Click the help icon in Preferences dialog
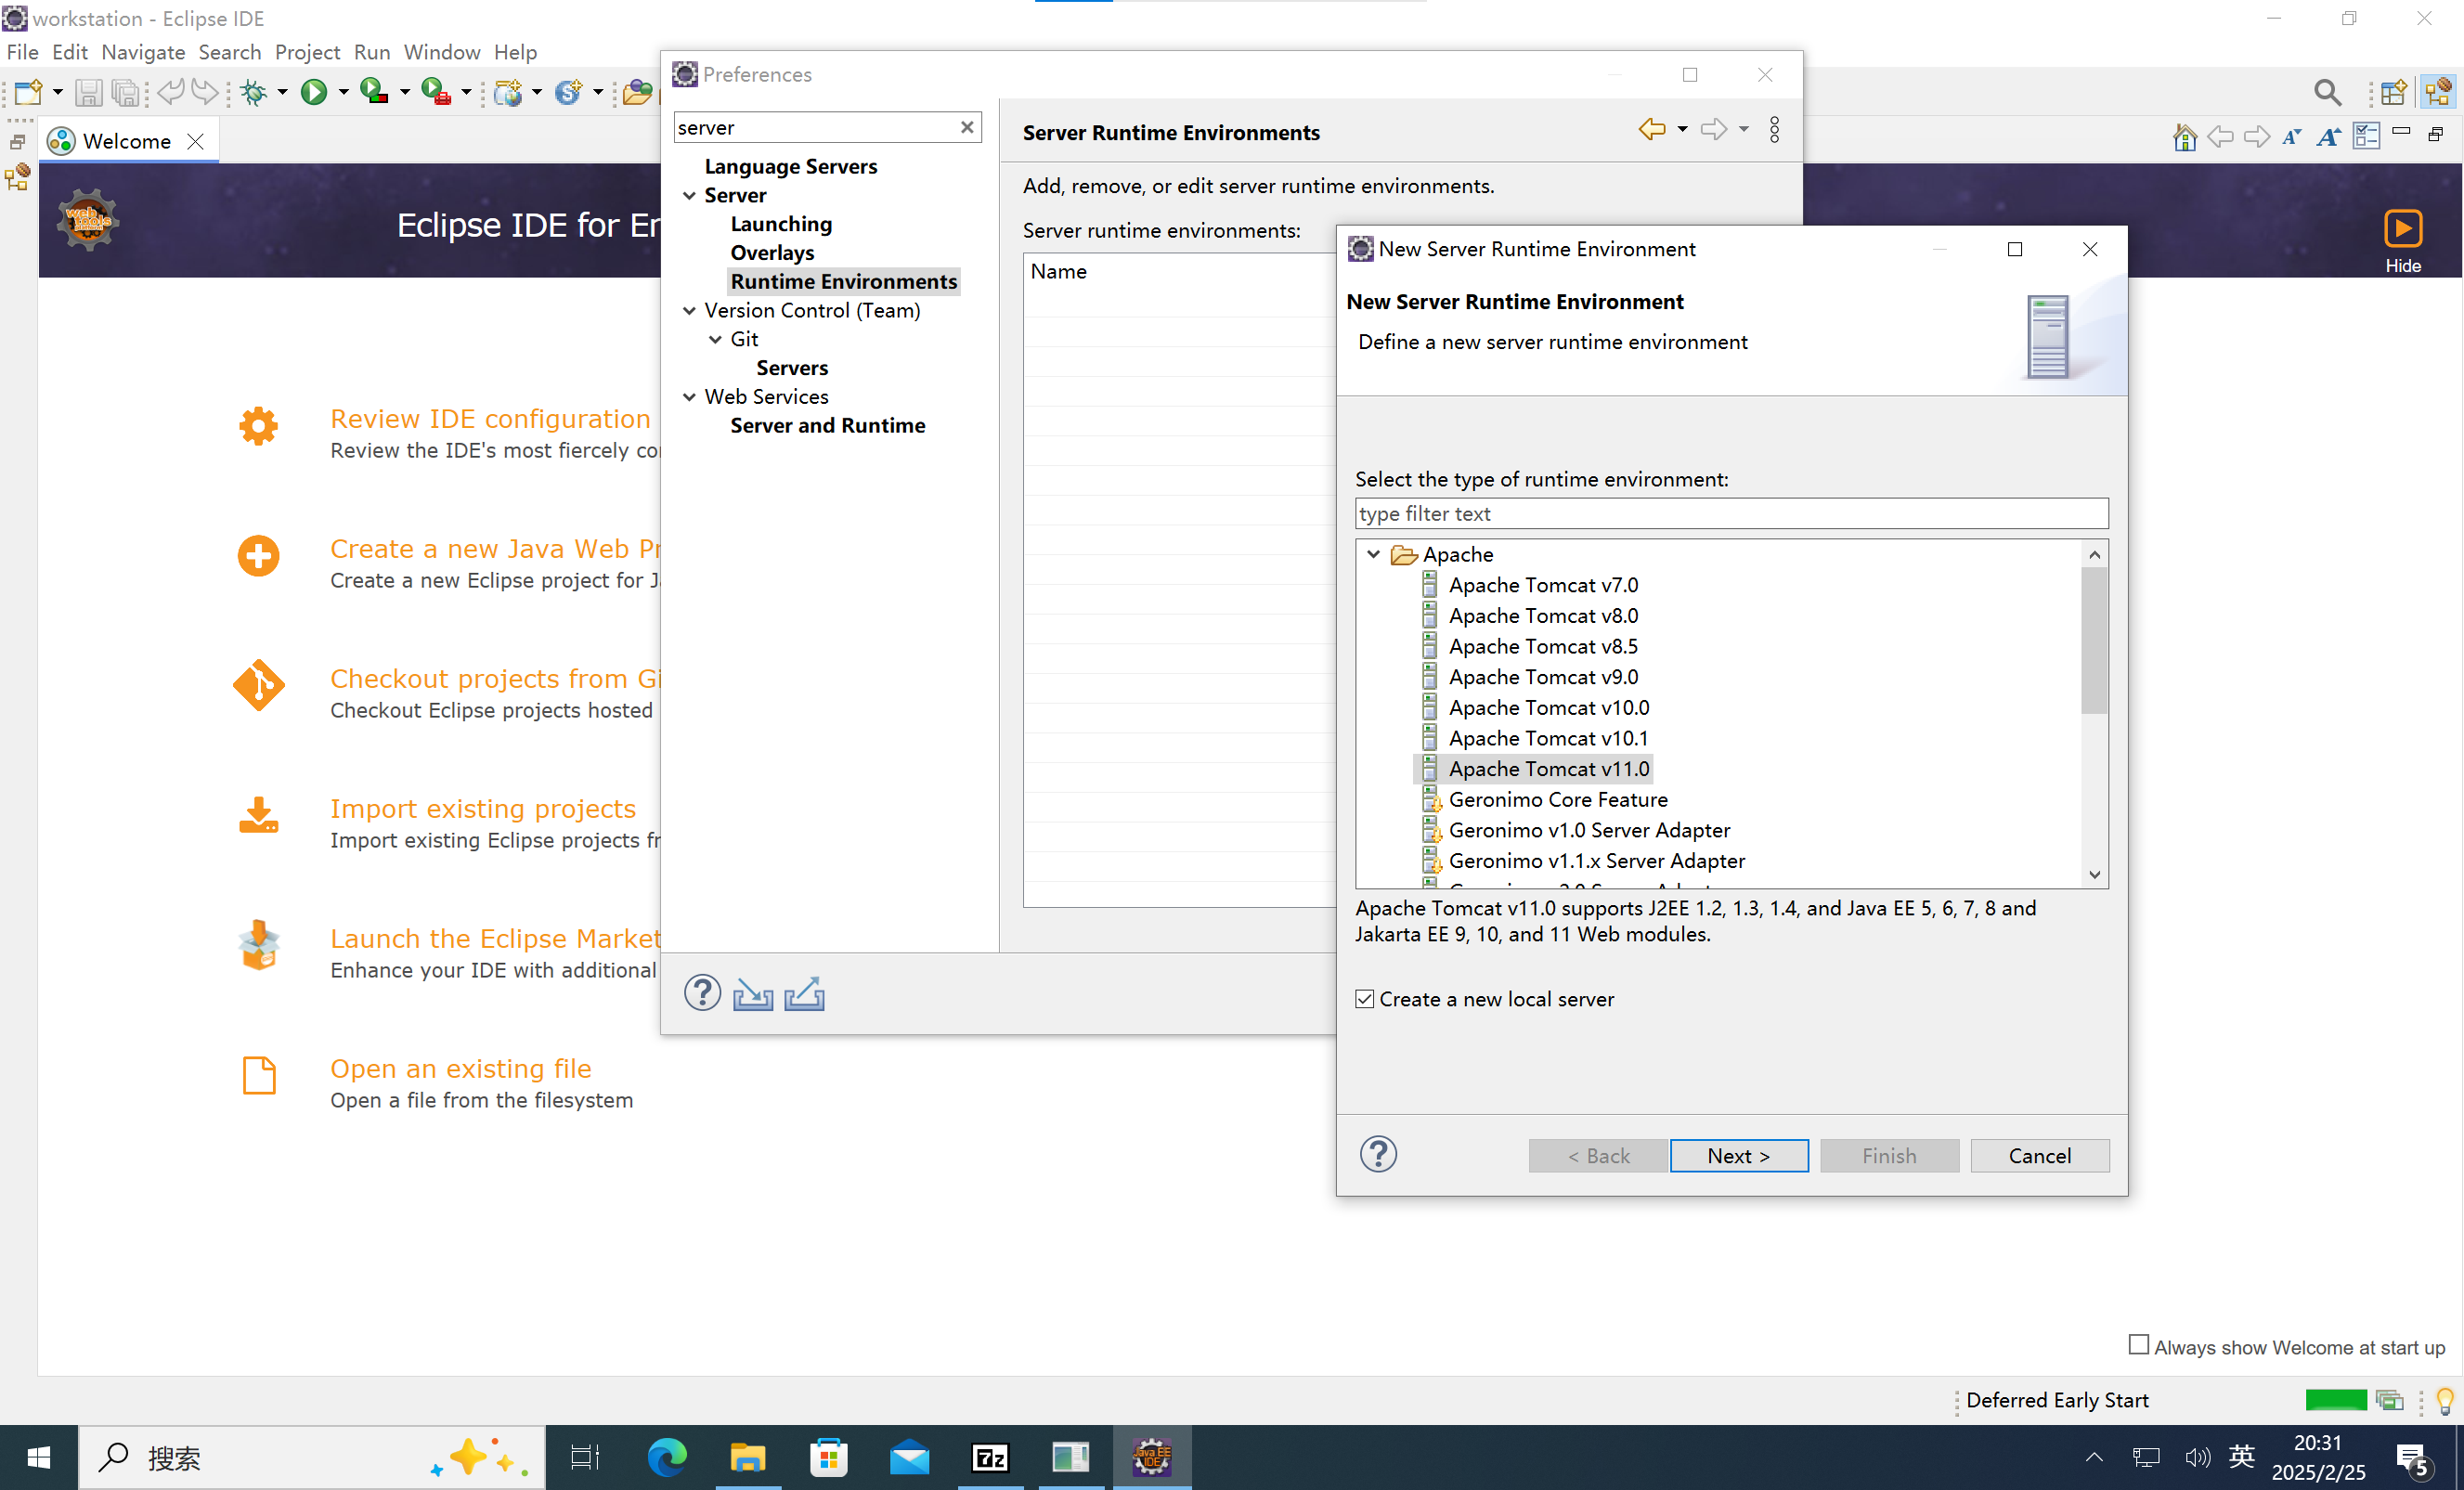The height and width of the screenshot is (1490, 2464). (x=702, y=993)
